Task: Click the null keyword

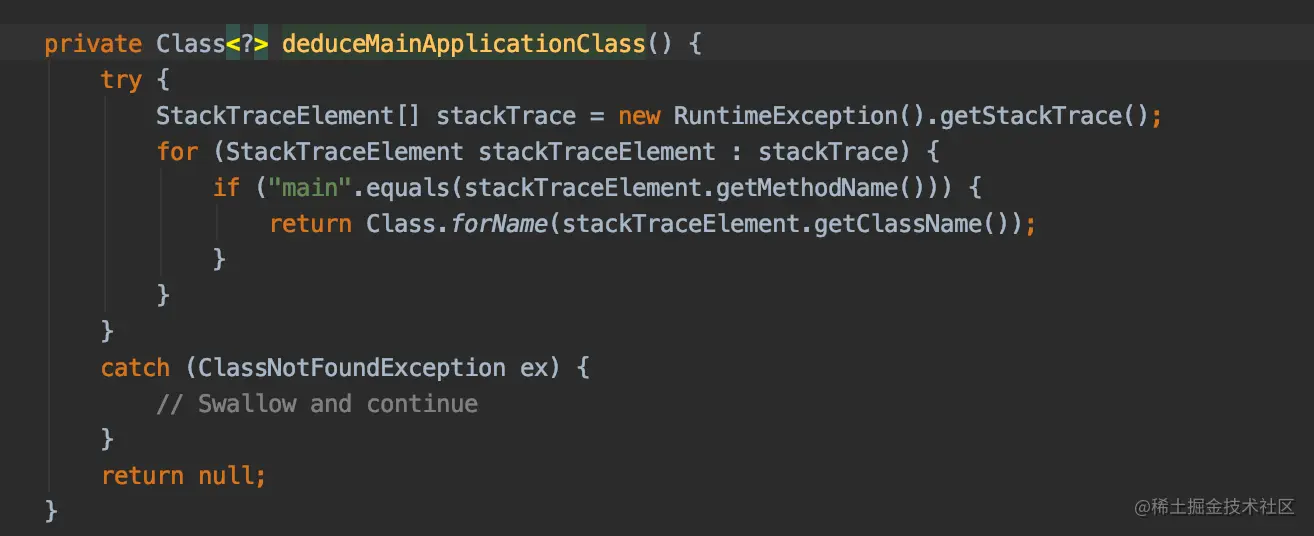Action: (x=226, y=476)
